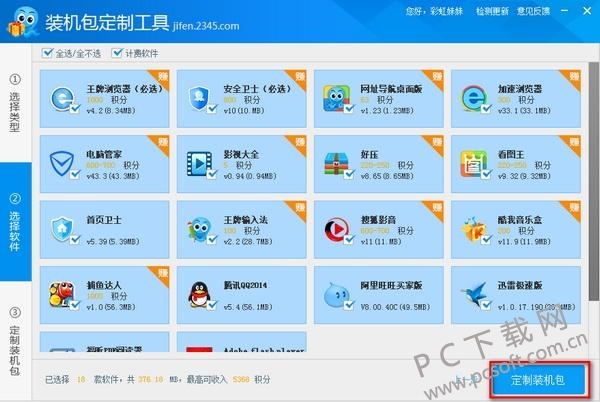Open the 意见反馈 feedback link
Screen dimensions: 600x402
coord(570,13)
